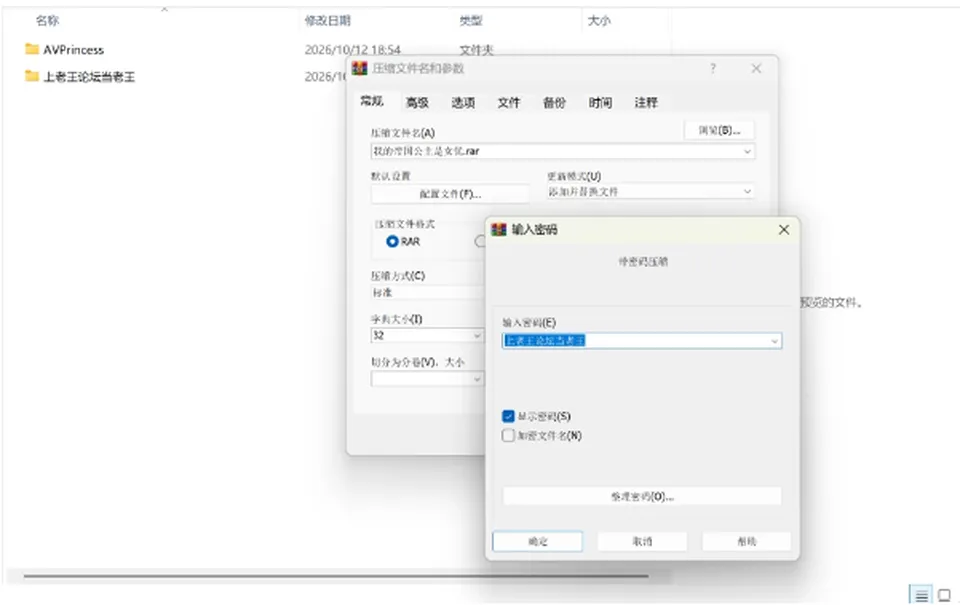
Task: Go to the 时间 tab
Action: pyautogui.click(x=600, y=103)
